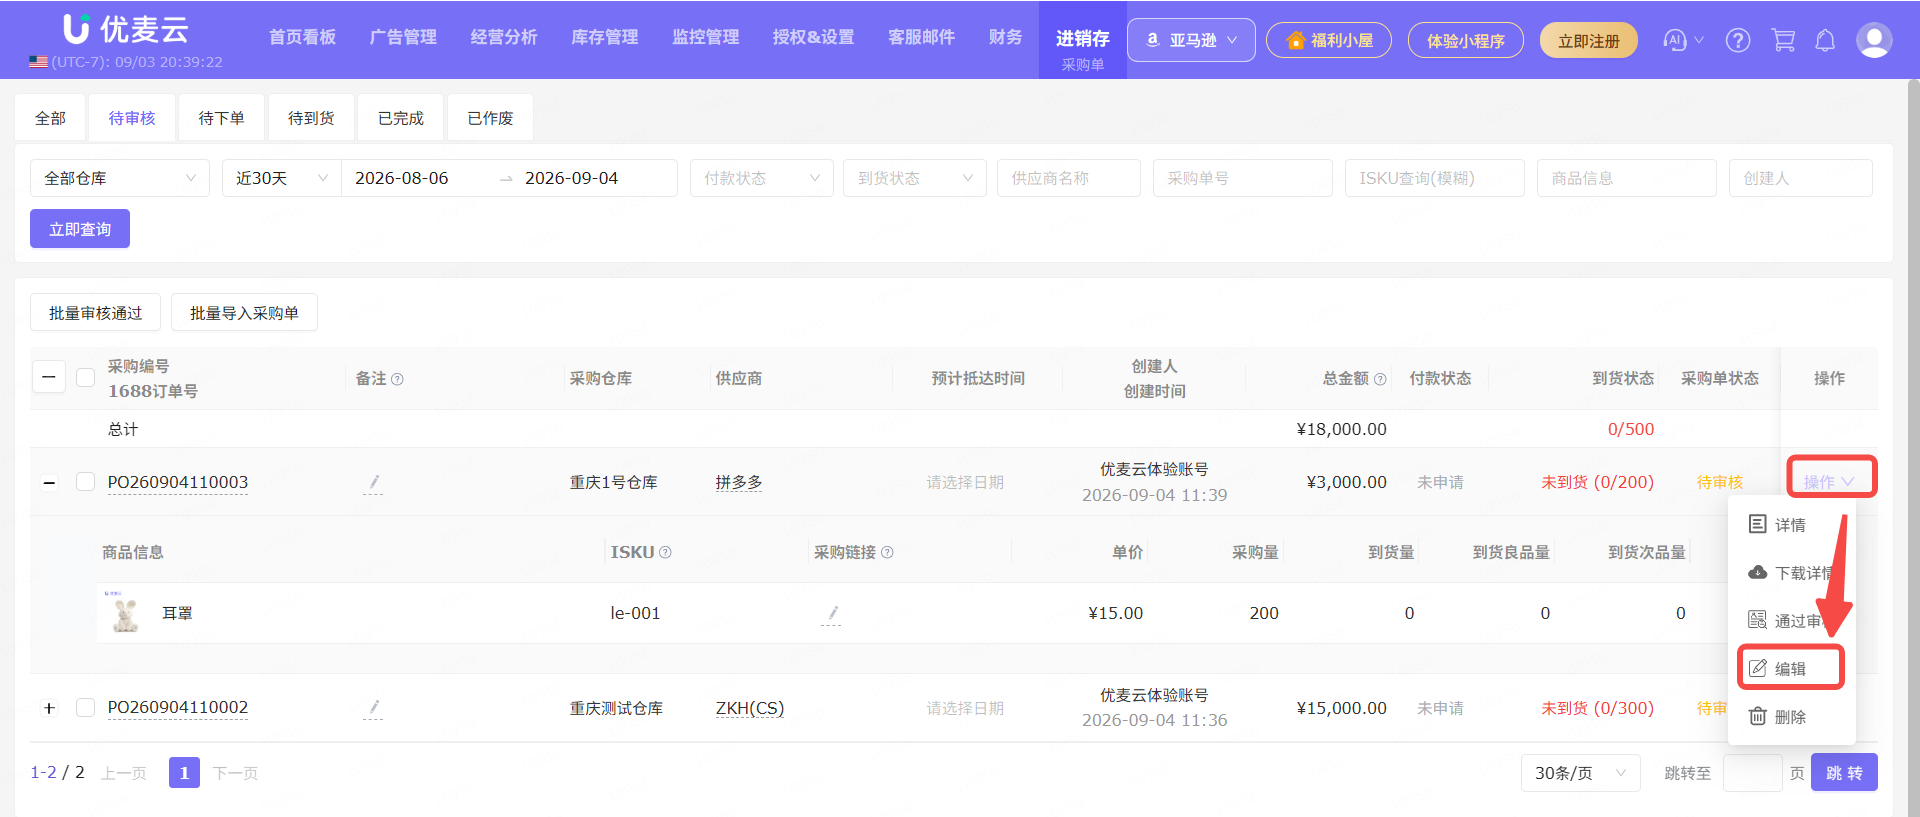Image resolution: width=1920 pixels, height=817 pixels.
Task: Open the 全部仓库 warehouse dropdown
Action: 120,178
